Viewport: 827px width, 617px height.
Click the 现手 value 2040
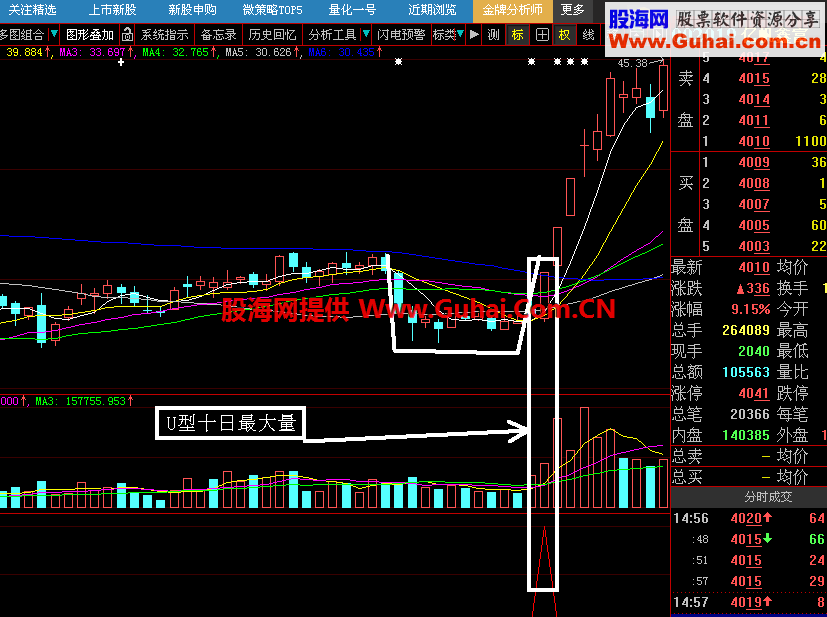coord(754,351)
